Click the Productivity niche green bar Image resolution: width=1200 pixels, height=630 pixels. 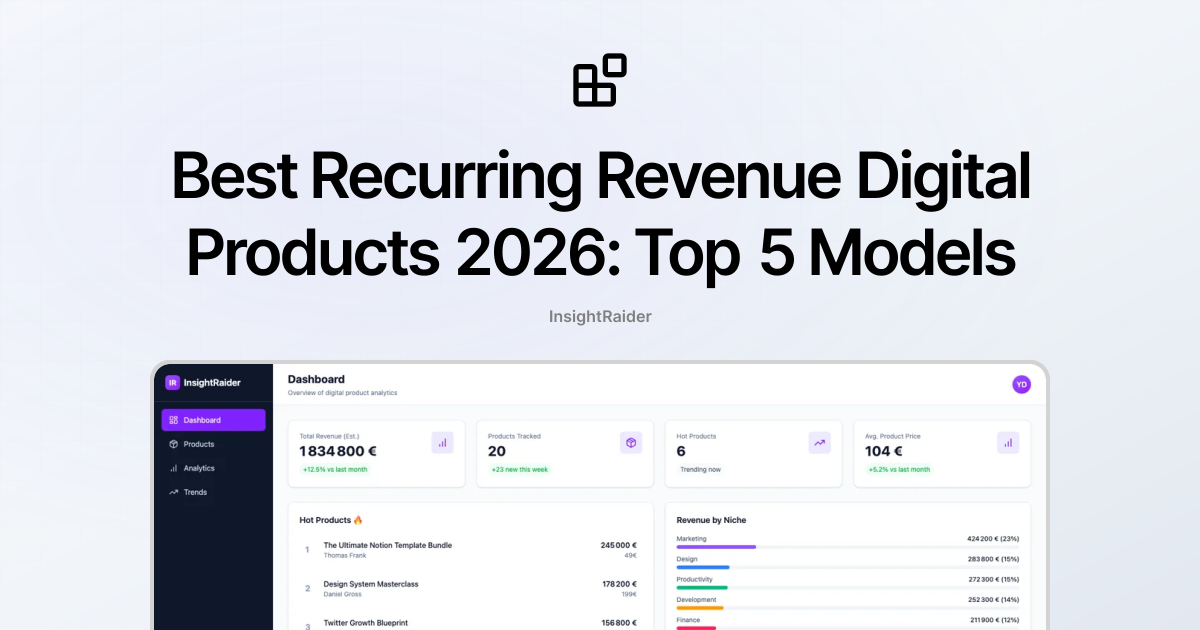point(702,587)
